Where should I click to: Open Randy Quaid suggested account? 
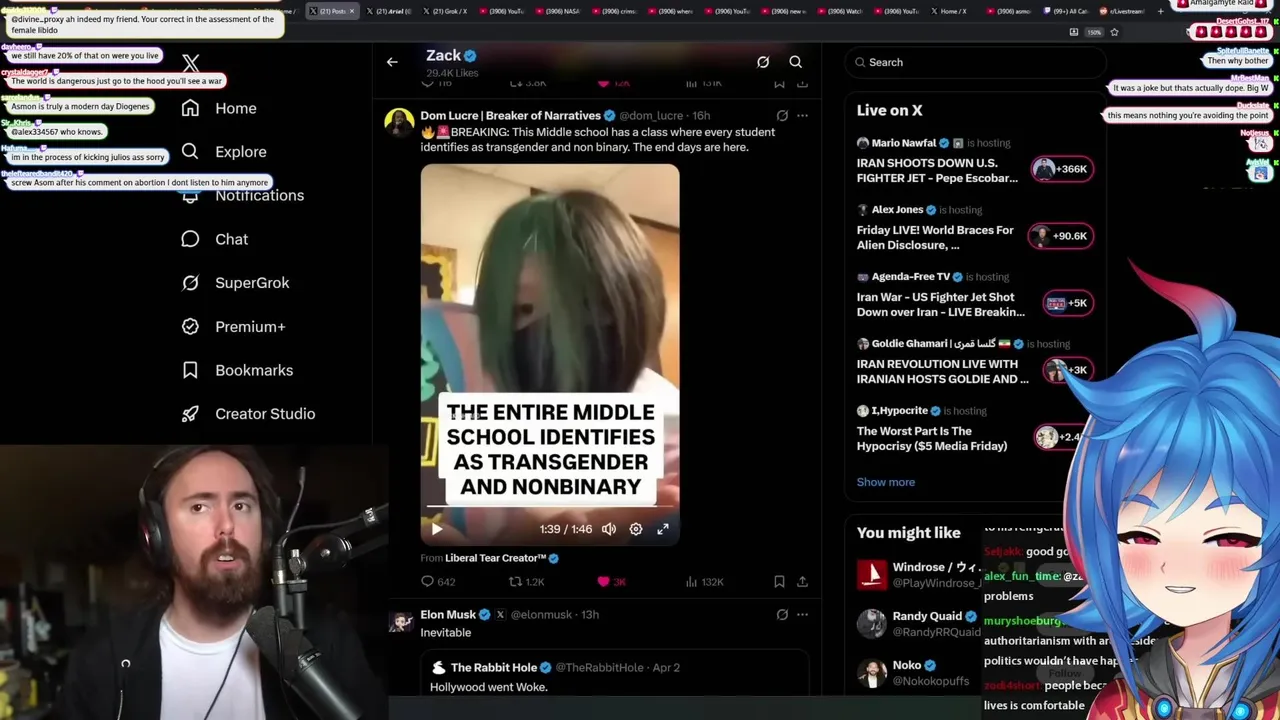pos(918,624)
